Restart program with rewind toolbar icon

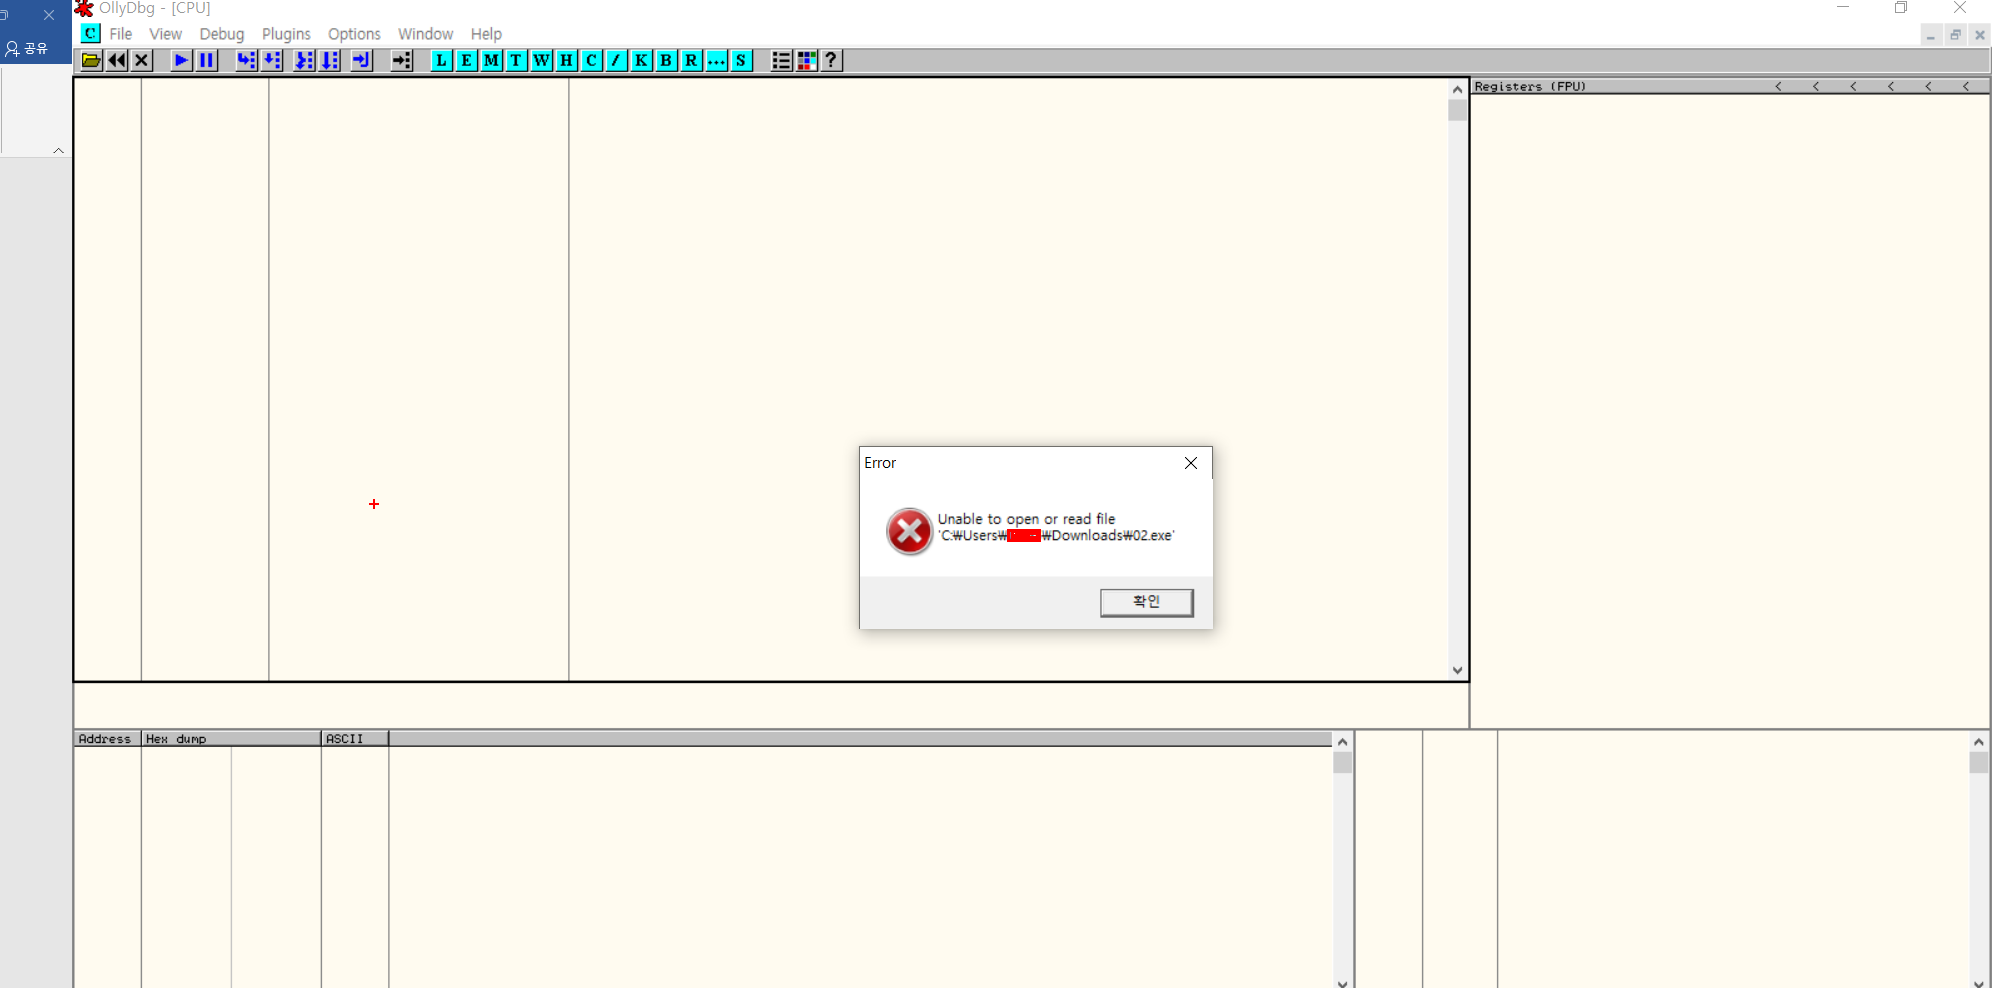(x=117, y=61)
